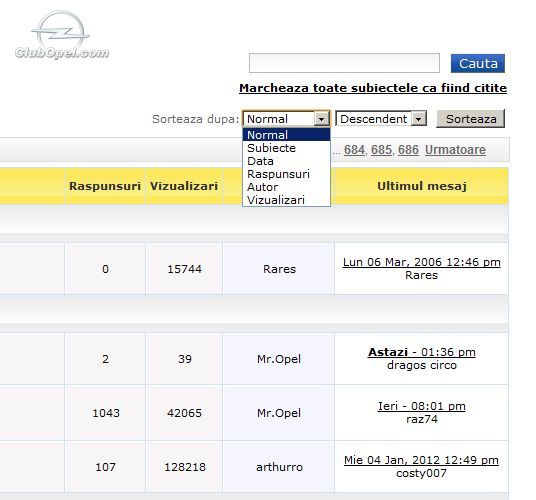Viewport: 536px width, 500px height.
Task: Click the Sorteaza dupa dropdown arrow
Action: [321, 119]
